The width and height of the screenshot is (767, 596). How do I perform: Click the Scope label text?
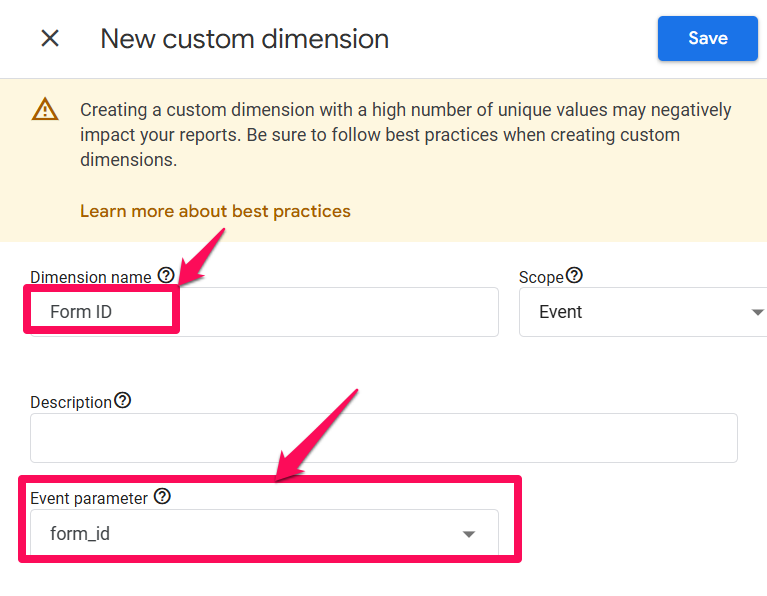tap(541, 277)
